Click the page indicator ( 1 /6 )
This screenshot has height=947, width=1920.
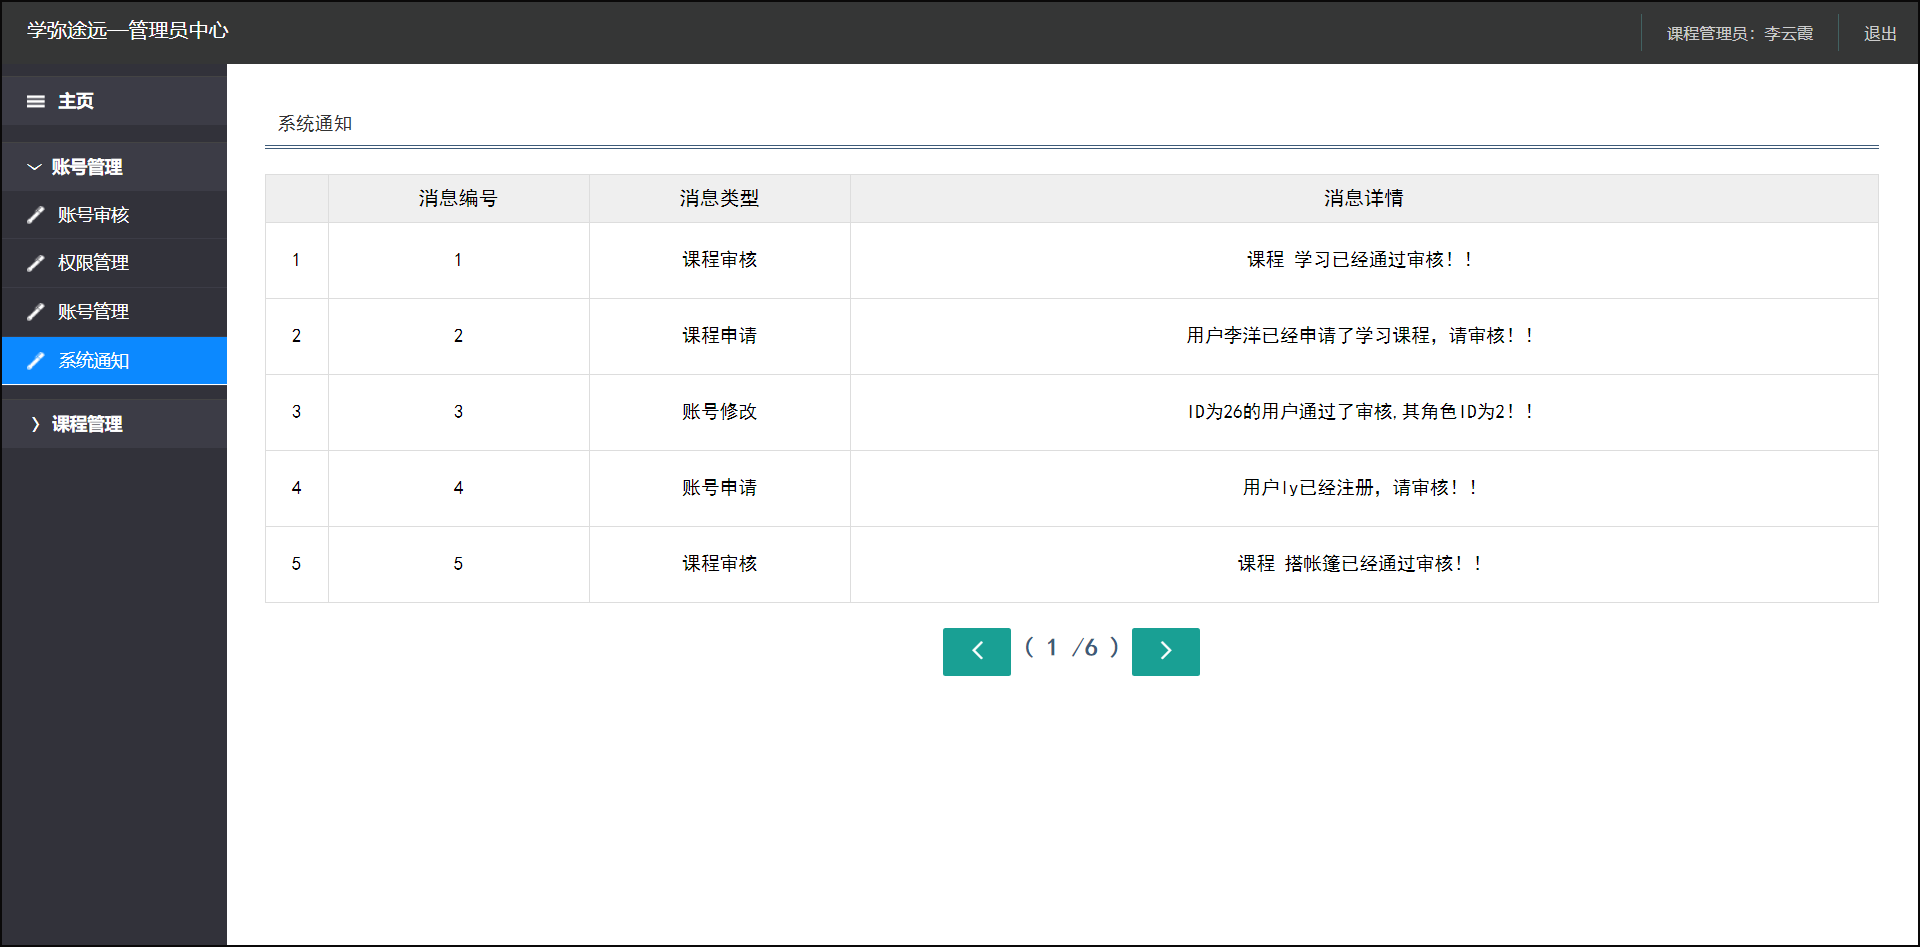point(1070,648)
